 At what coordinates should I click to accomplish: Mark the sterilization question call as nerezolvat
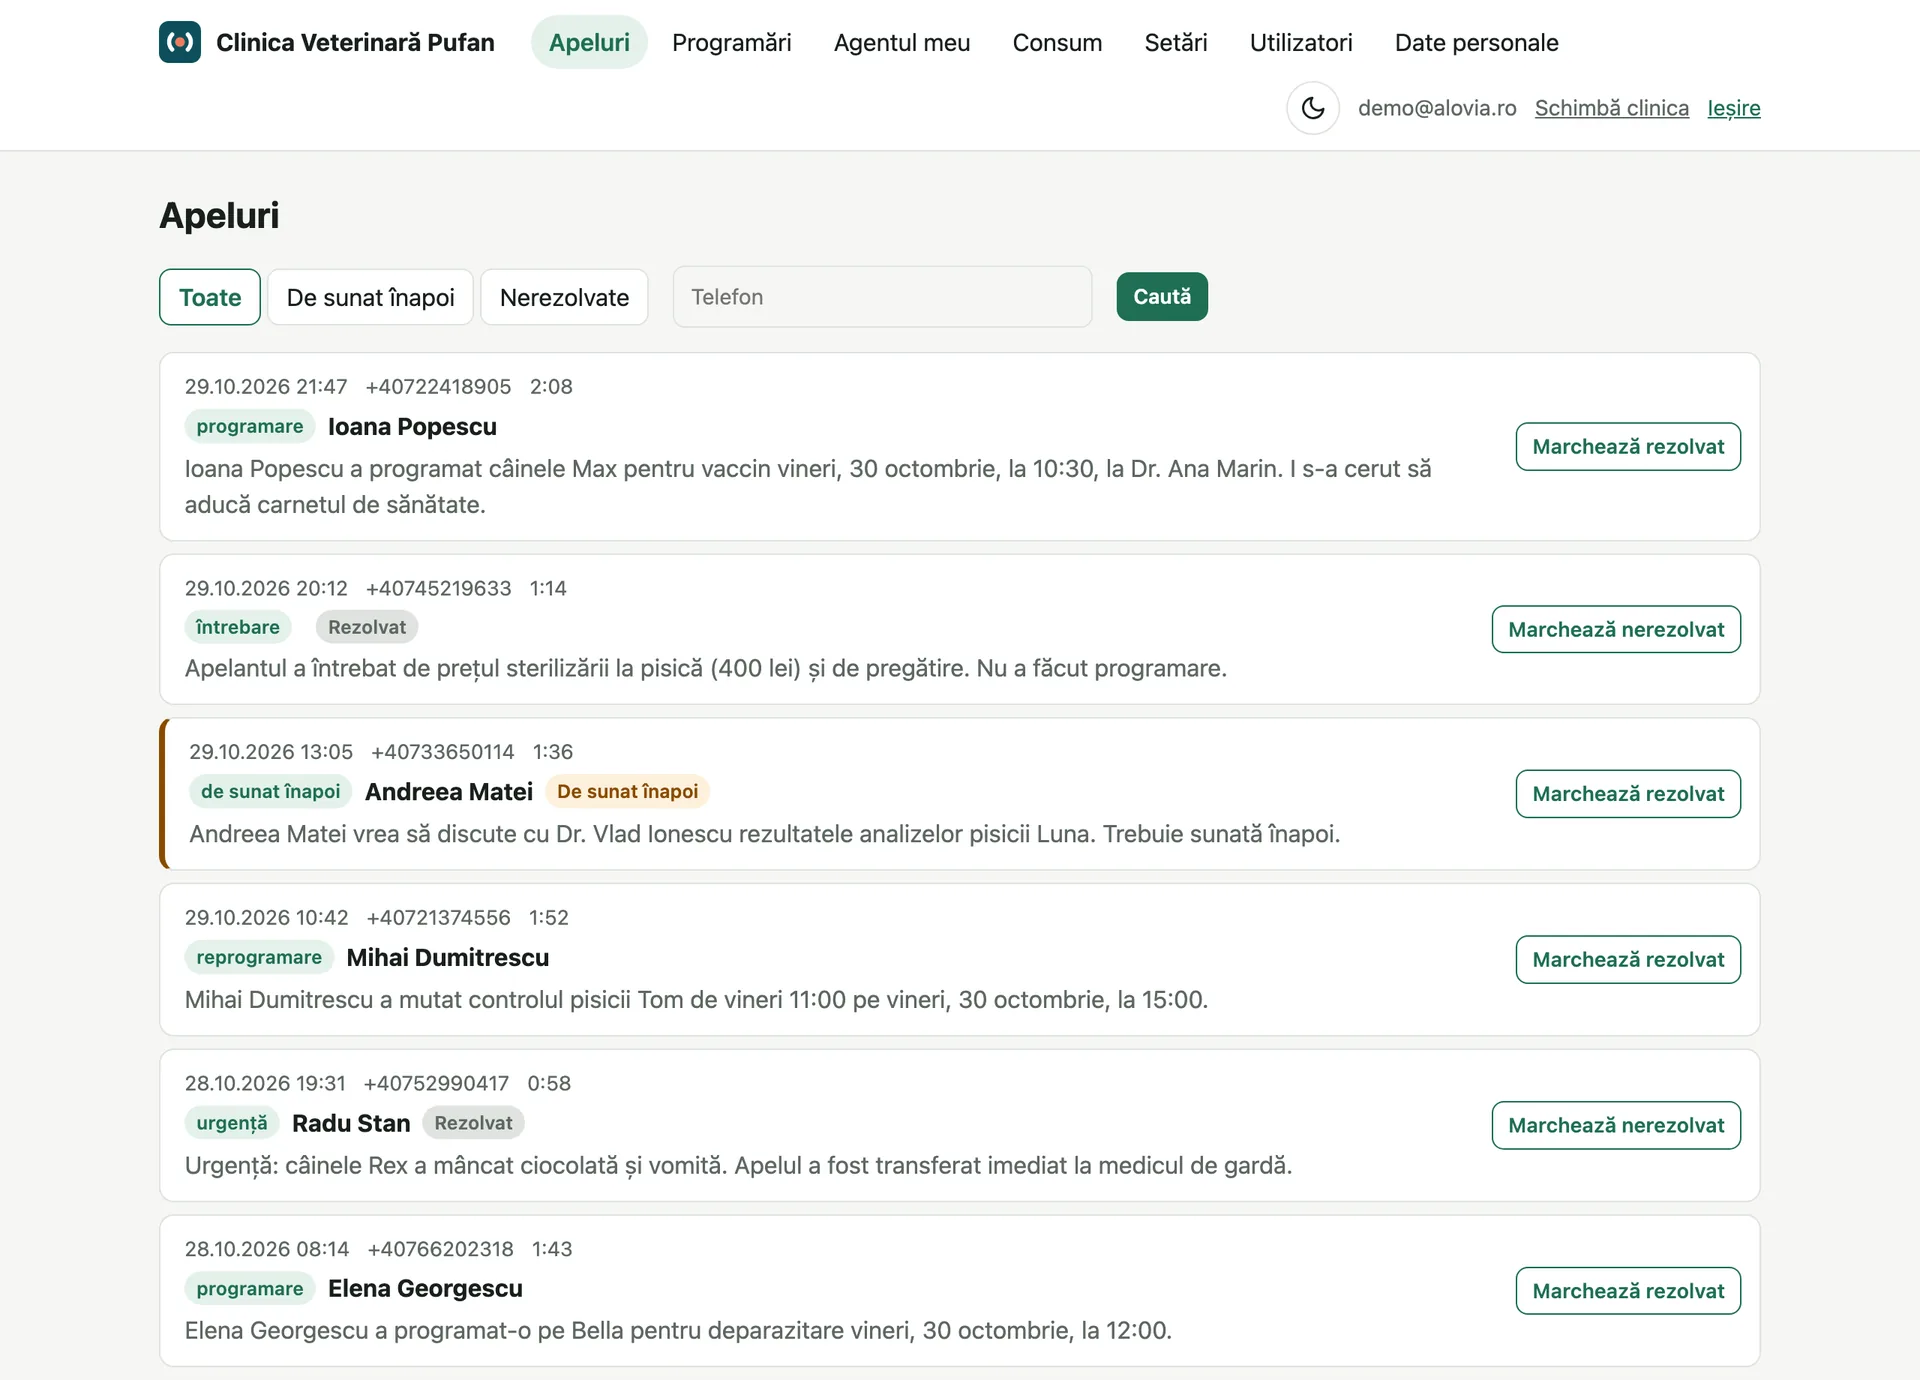coord(1616,629)
